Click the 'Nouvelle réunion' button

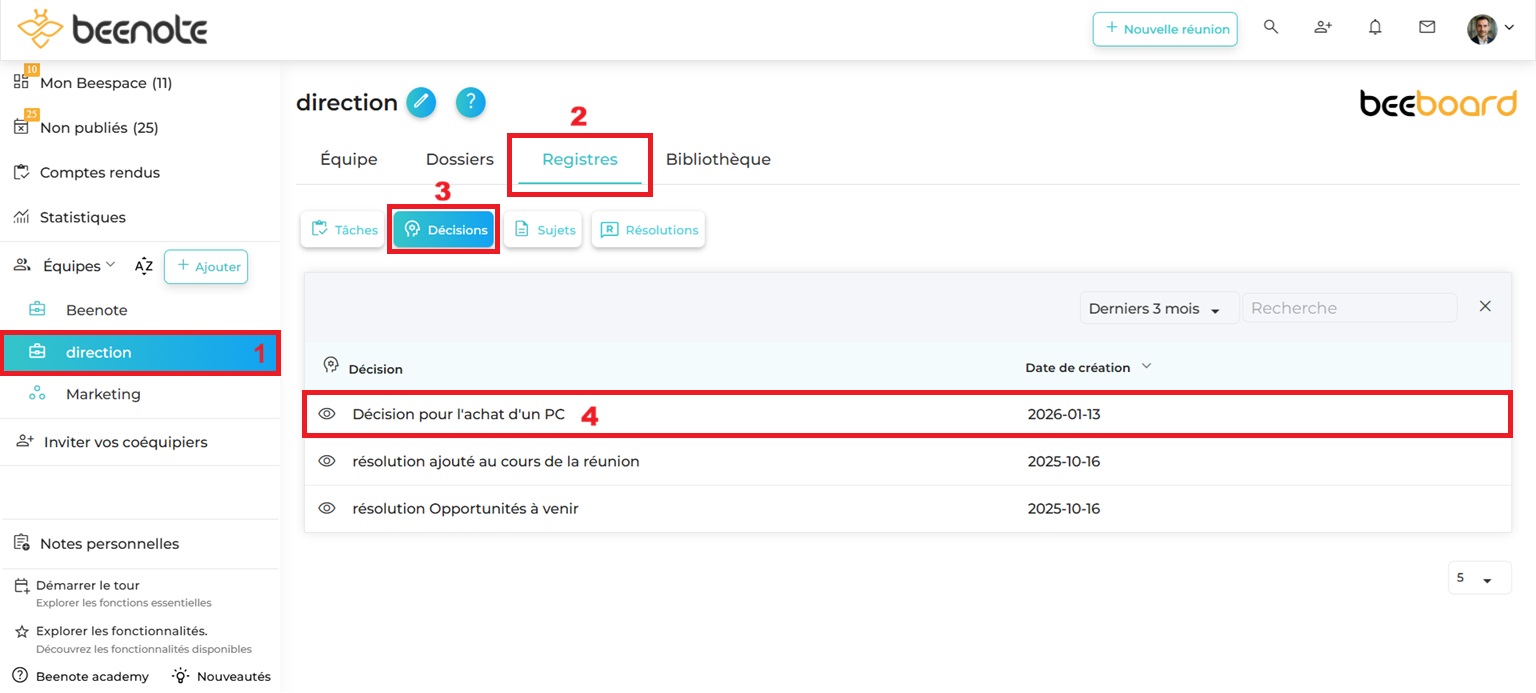[1165, 29]
